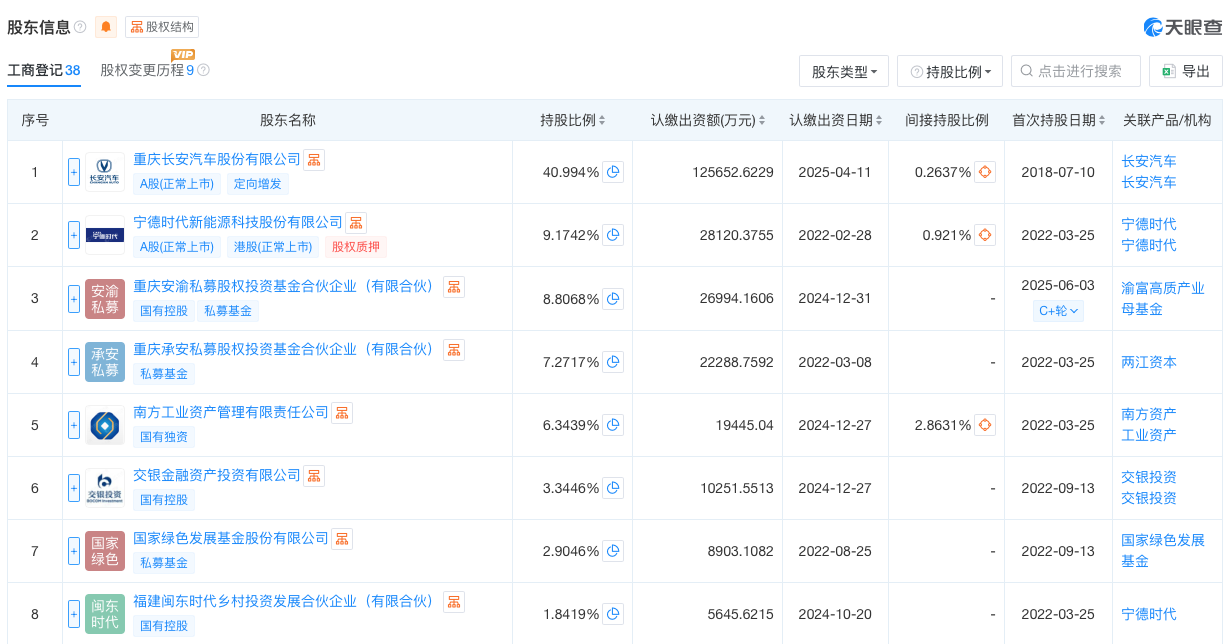The width and height of the screenshot is (1227, 644).
Task: Click the 125652.6229 capital amount cell
Action: tap(733, 172)
